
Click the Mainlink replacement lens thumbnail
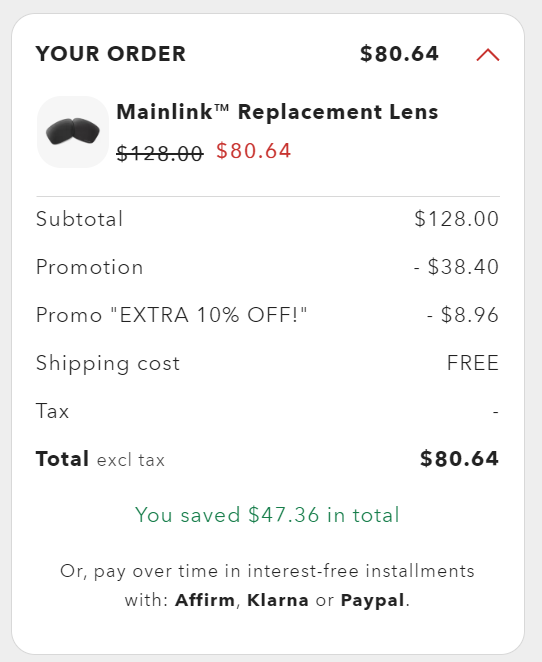tap(73, 132)
